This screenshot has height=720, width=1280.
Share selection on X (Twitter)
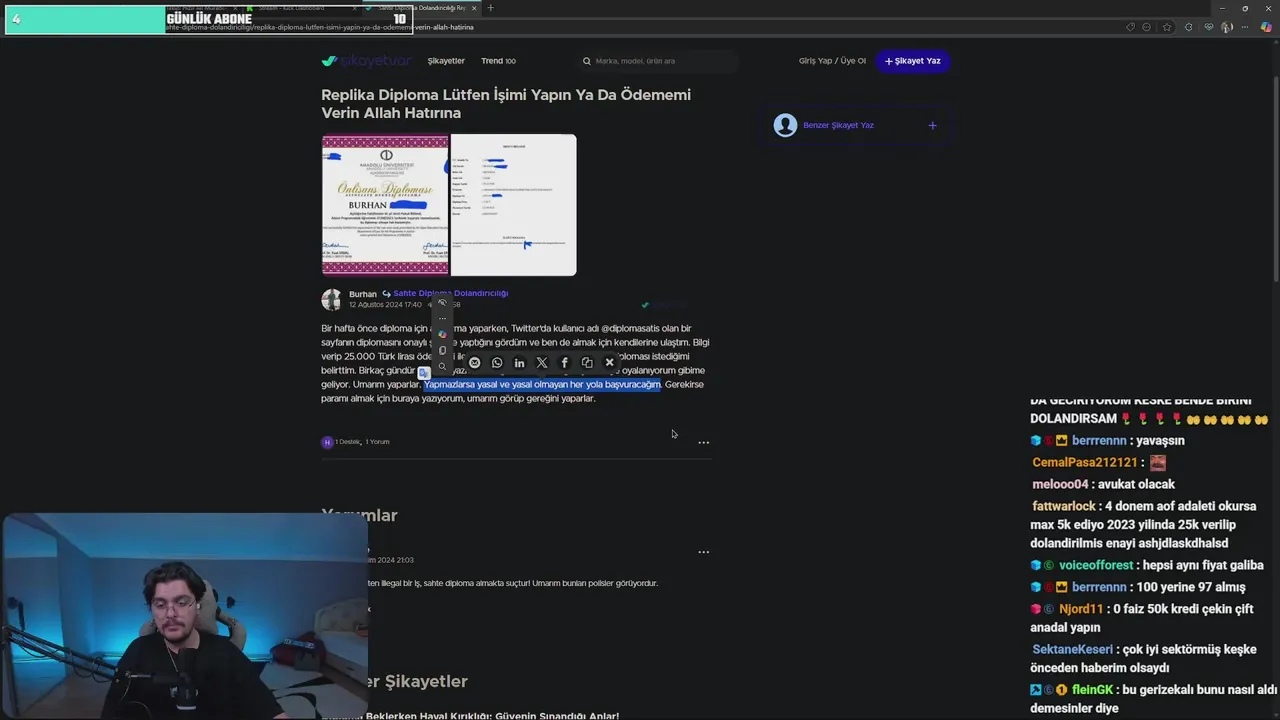pyautogui.click(x=542, y=363)
